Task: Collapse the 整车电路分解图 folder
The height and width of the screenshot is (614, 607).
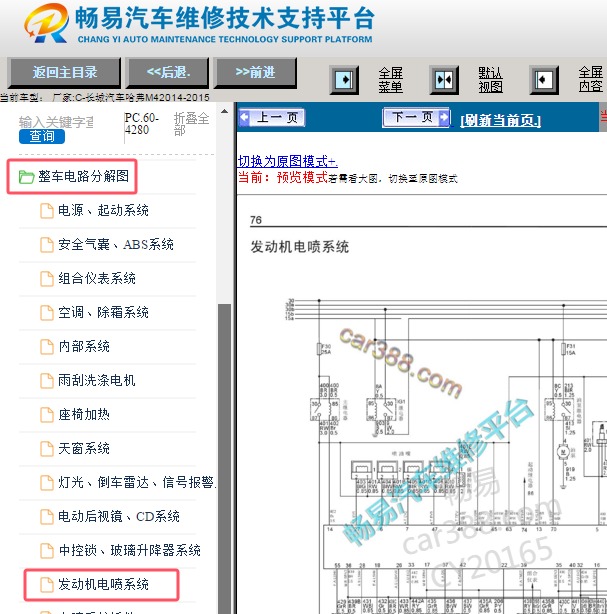Action: click(x=83, y=176)
